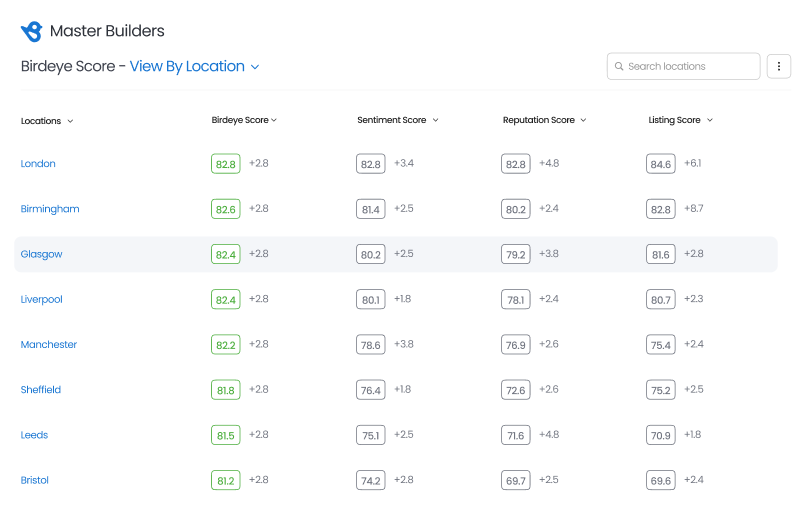Click Glasgow's Reputation Score 79.2 badge

[516, 254]
